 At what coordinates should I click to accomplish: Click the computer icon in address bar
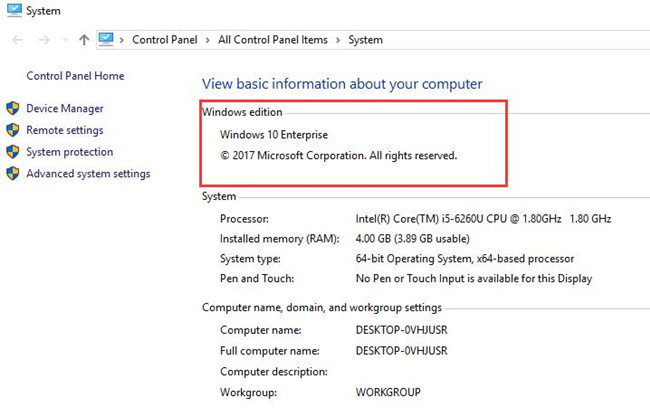[106, 39]
